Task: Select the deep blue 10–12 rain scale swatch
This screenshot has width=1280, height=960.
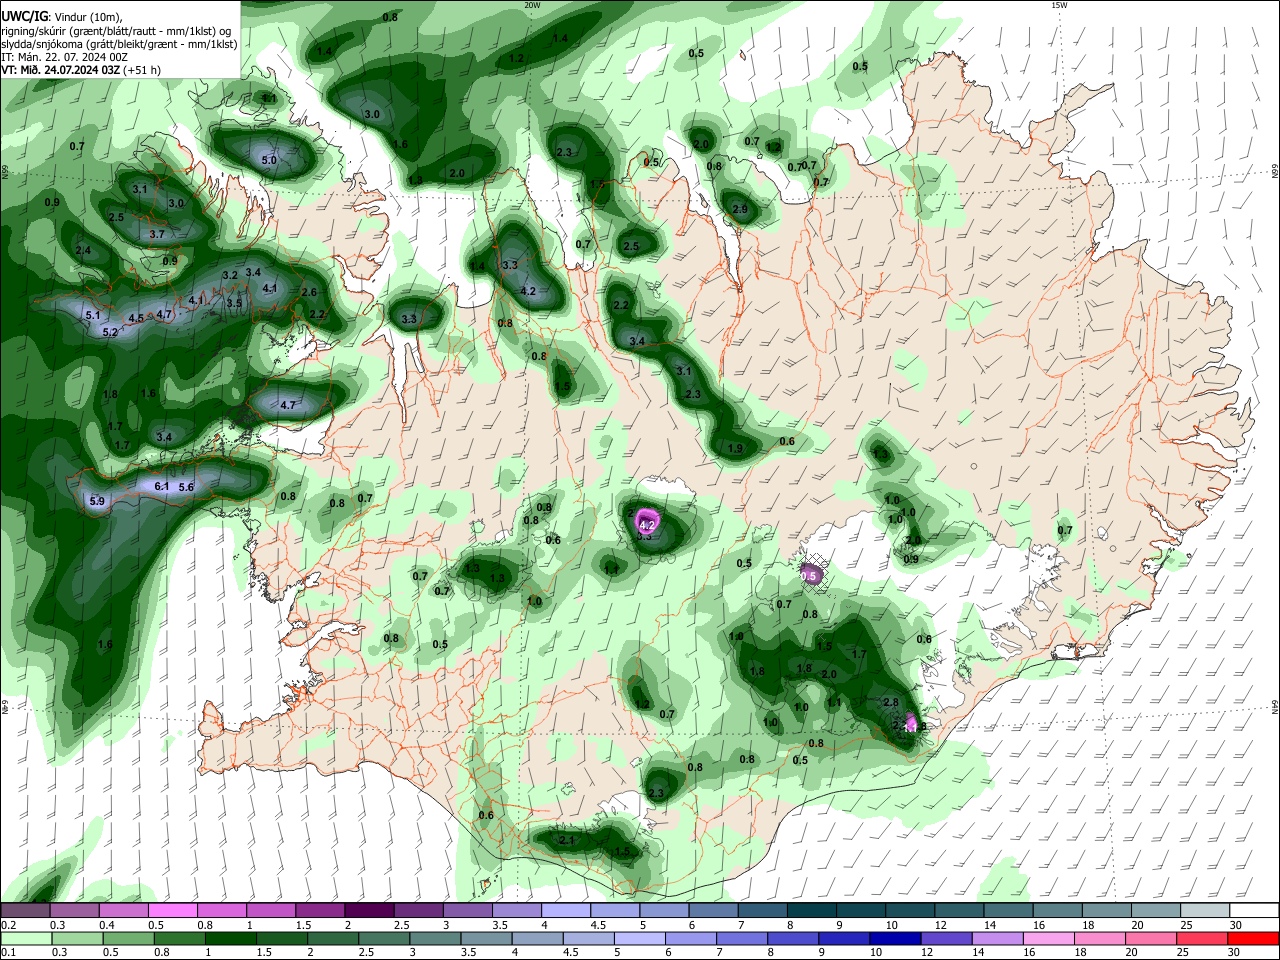Action: [895, 939]
